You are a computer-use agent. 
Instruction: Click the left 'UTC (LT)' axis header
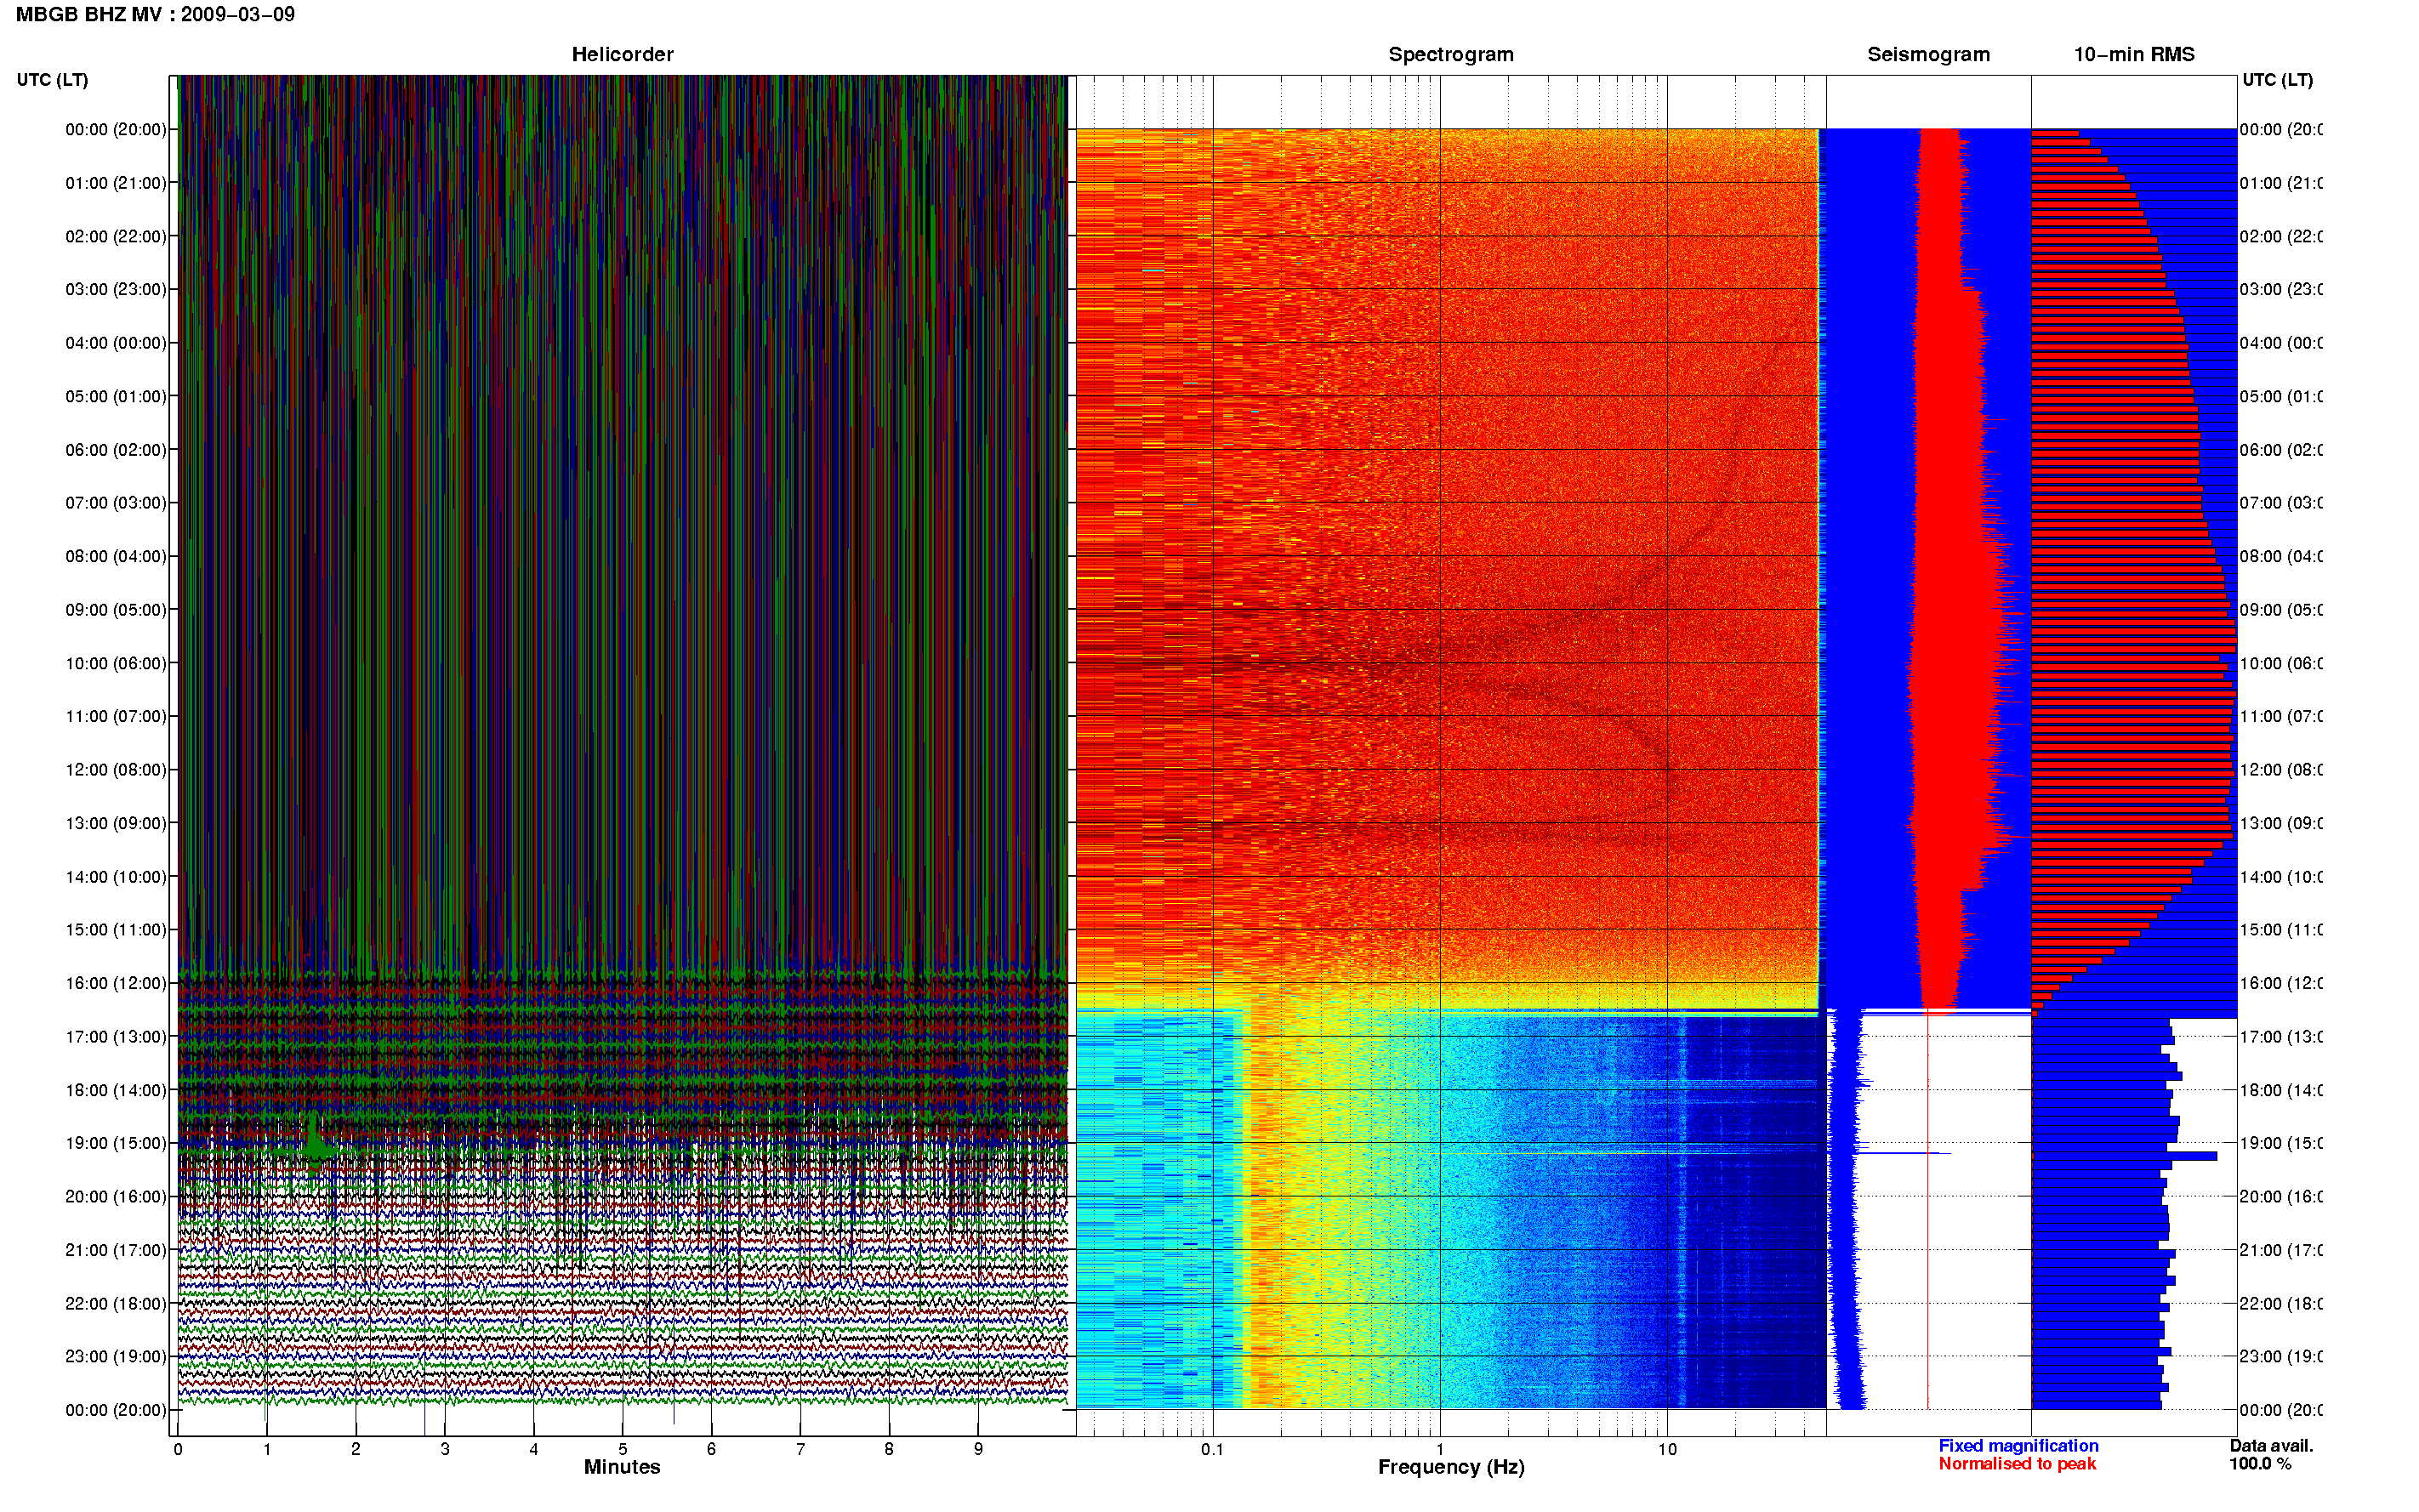click(52, 80)
